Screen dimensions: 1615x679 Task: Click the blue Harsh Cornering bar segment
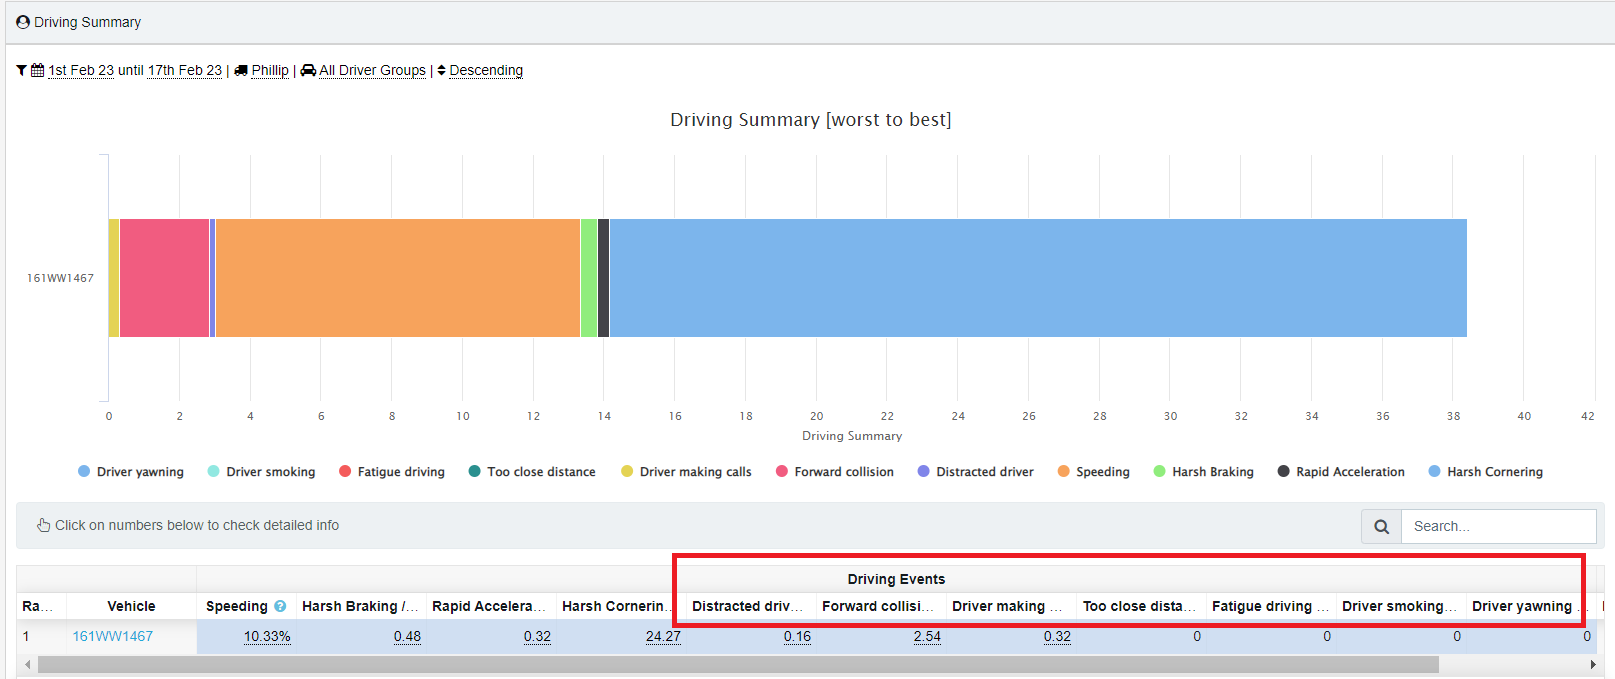1038,278
